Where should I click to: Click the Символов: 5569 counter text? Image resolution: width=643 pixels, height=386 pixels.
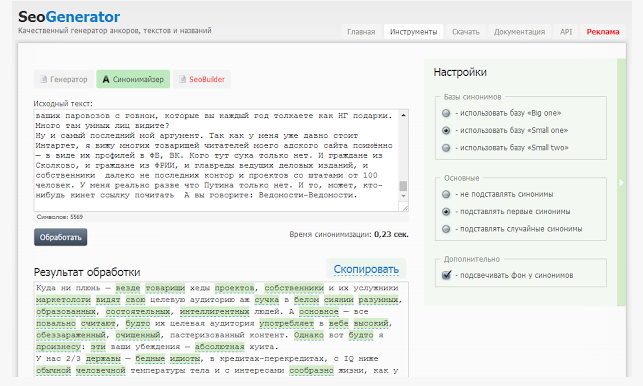59,217
